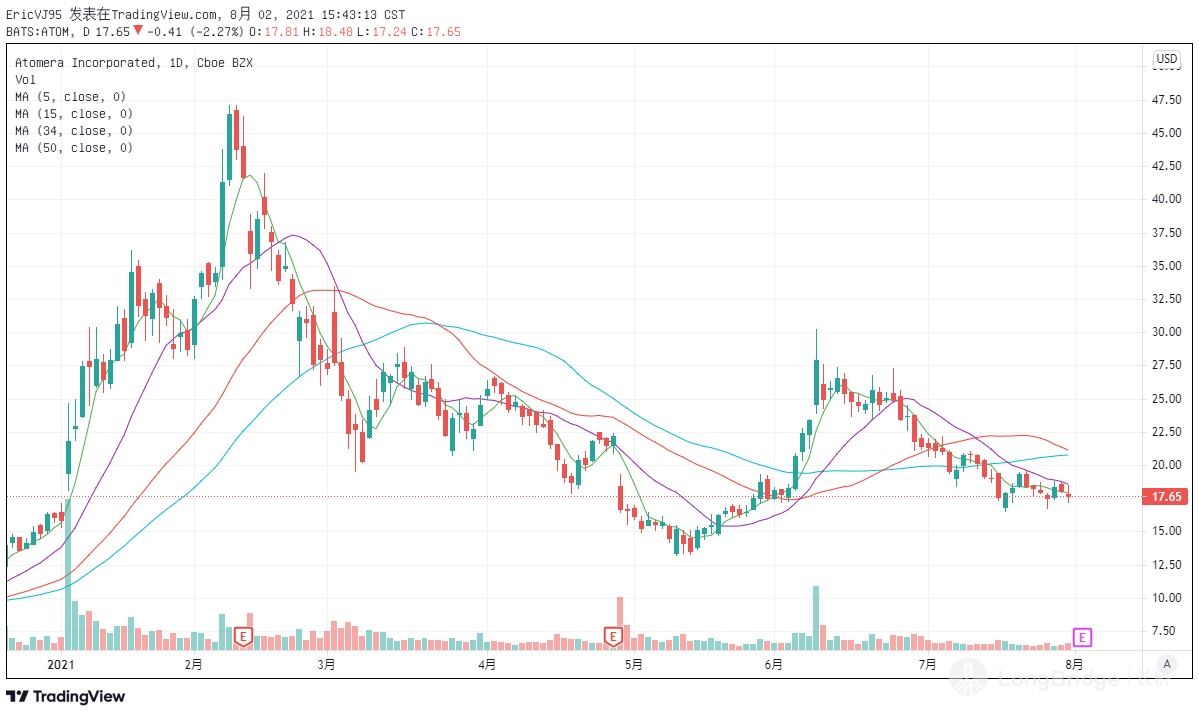Viewport: 1199px width, 715px height.
Task: Click the BATS:ATOM ticker text in header
Action: 38,31
